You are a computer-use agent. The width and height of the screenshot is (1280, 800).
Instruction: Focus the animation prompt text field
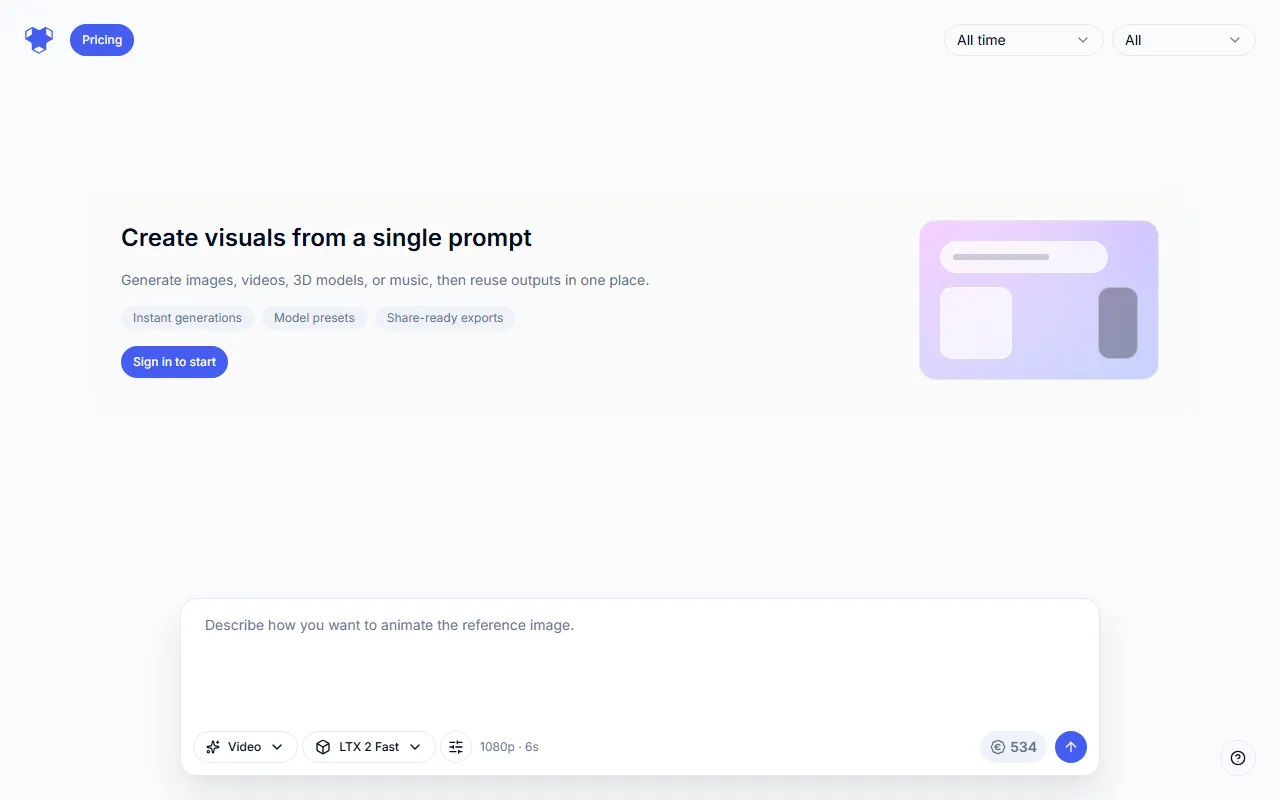click(x=640, y=660)
